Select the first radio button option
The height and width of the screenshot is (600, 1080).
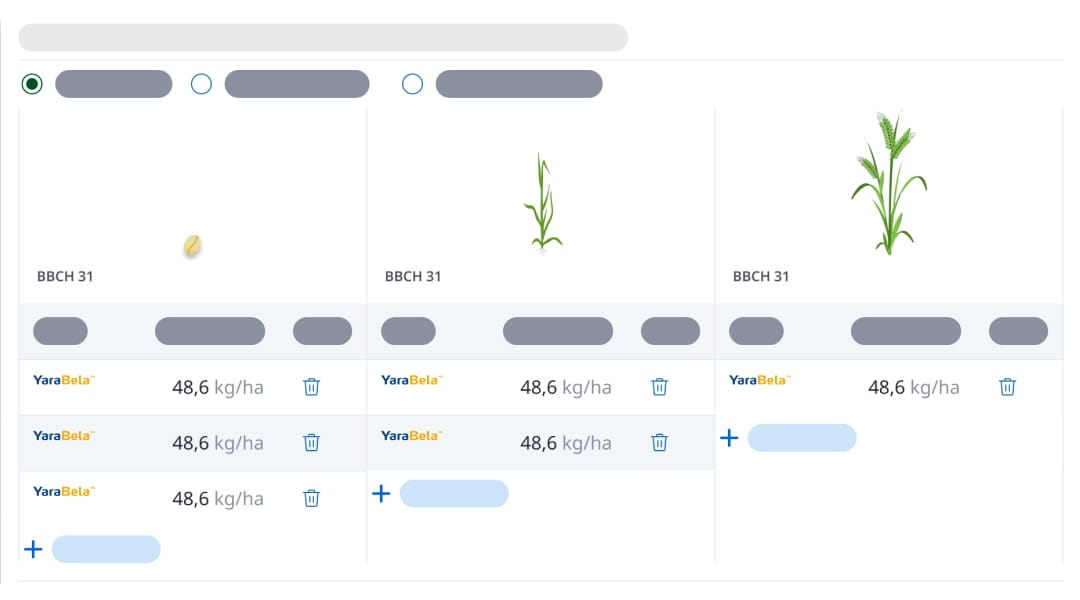coord(32,83)
